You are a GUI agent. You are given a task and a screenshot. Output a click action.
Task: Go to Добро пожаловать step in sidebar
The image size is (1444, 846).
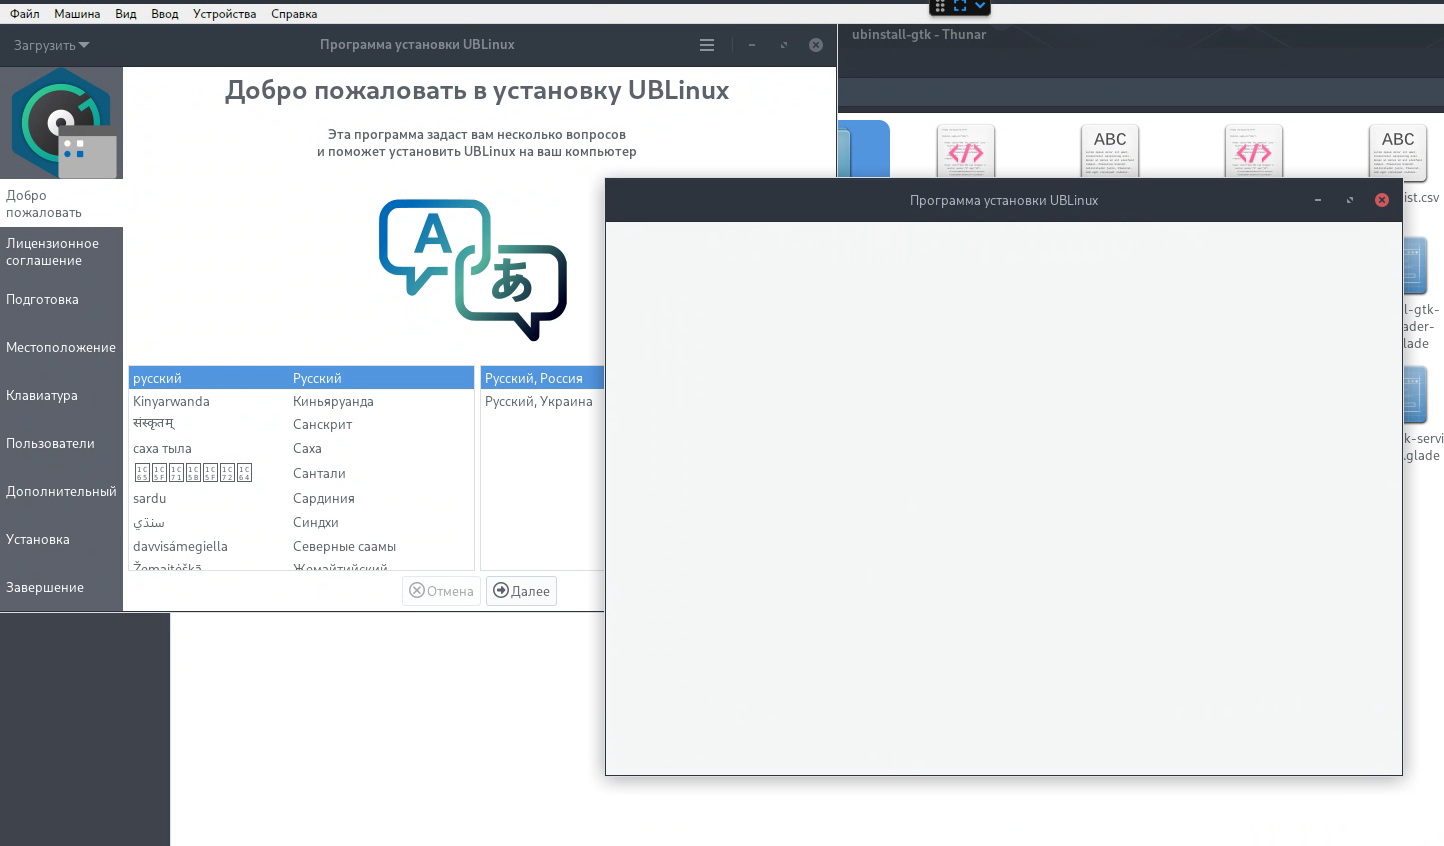61,203
